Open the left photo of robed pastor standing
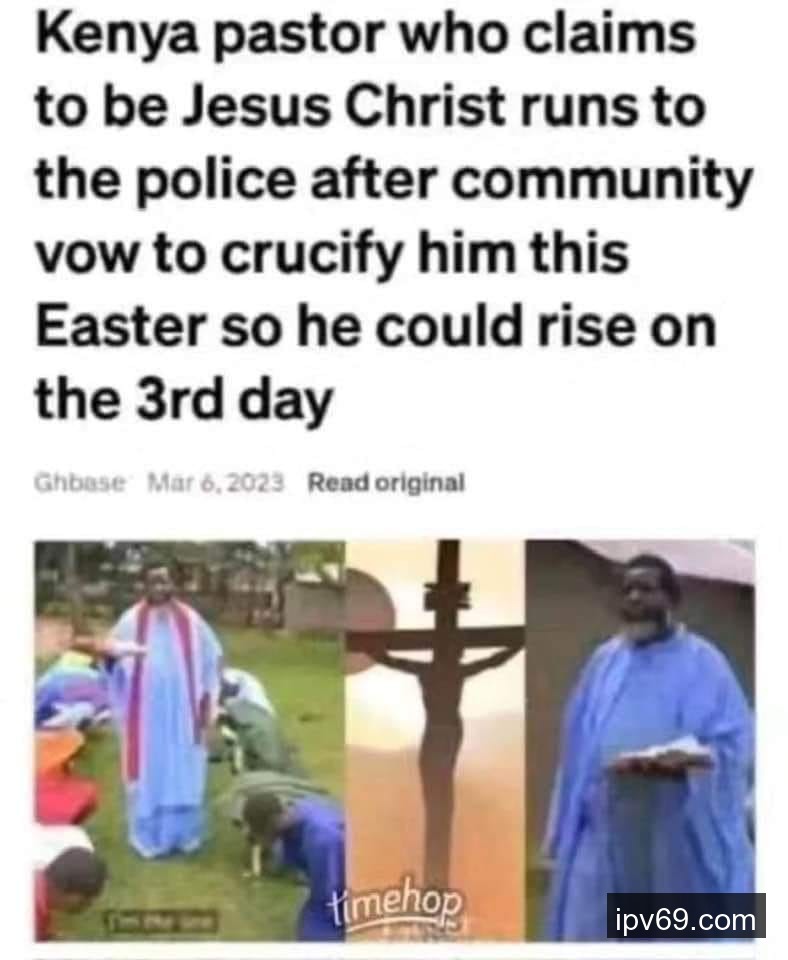 pyautogui.click(x=189, y=740)
